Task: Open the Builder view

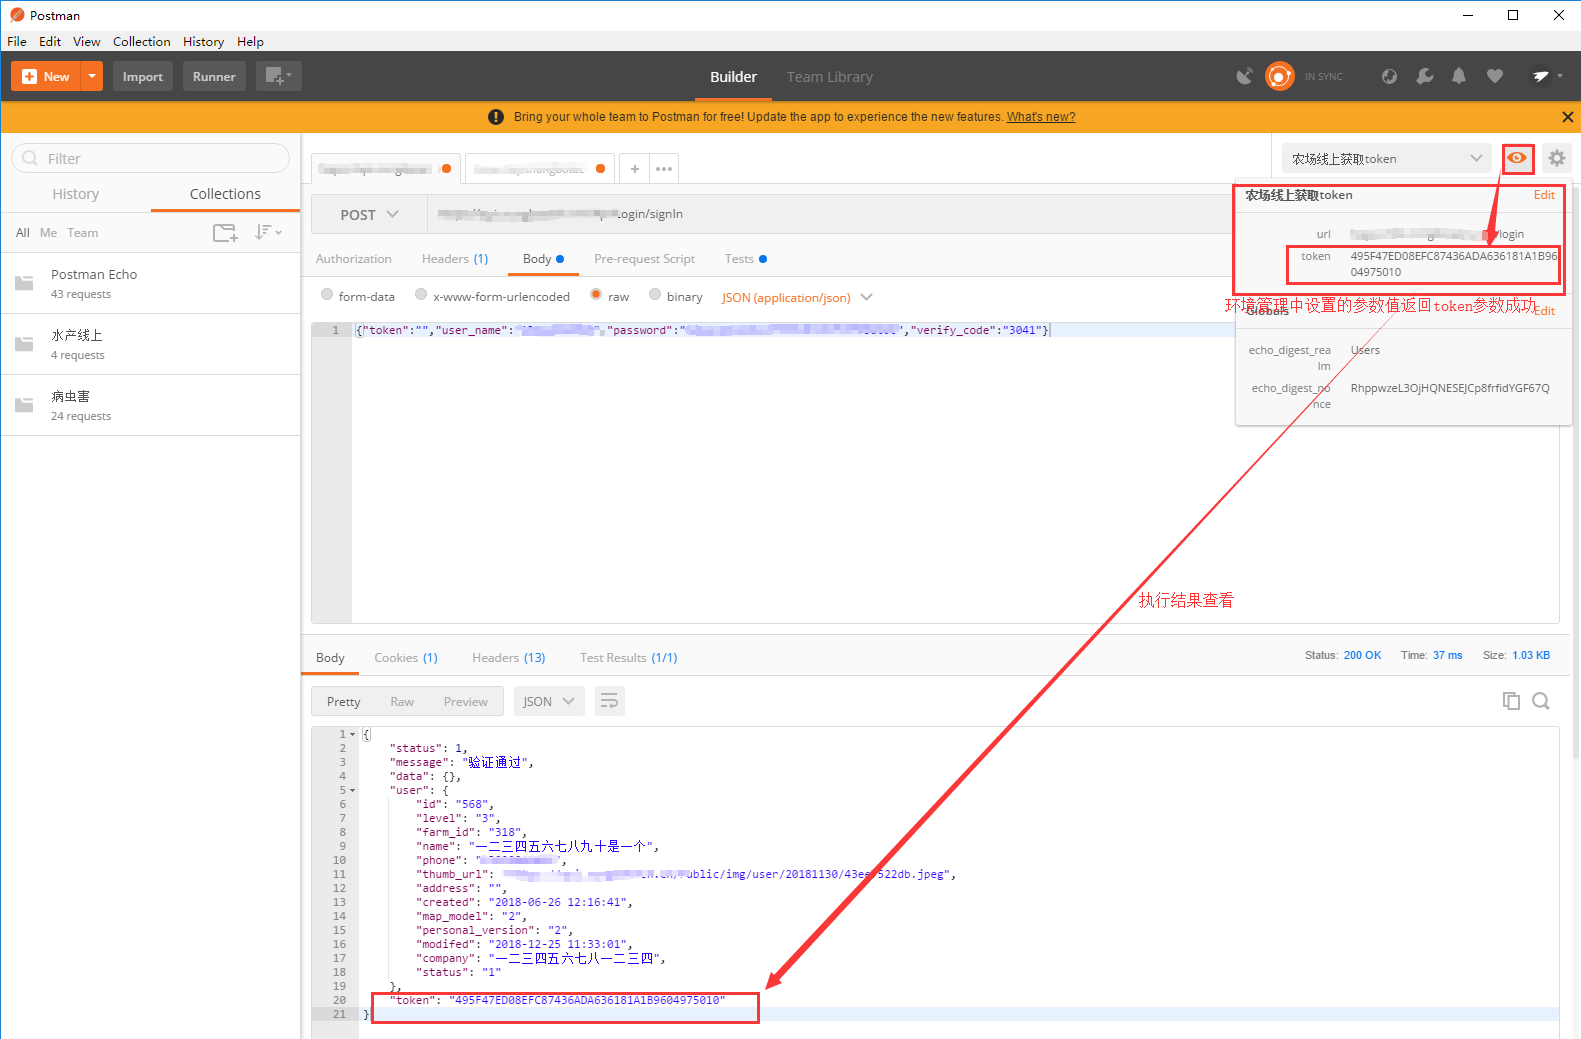Action: click(733, 77)
